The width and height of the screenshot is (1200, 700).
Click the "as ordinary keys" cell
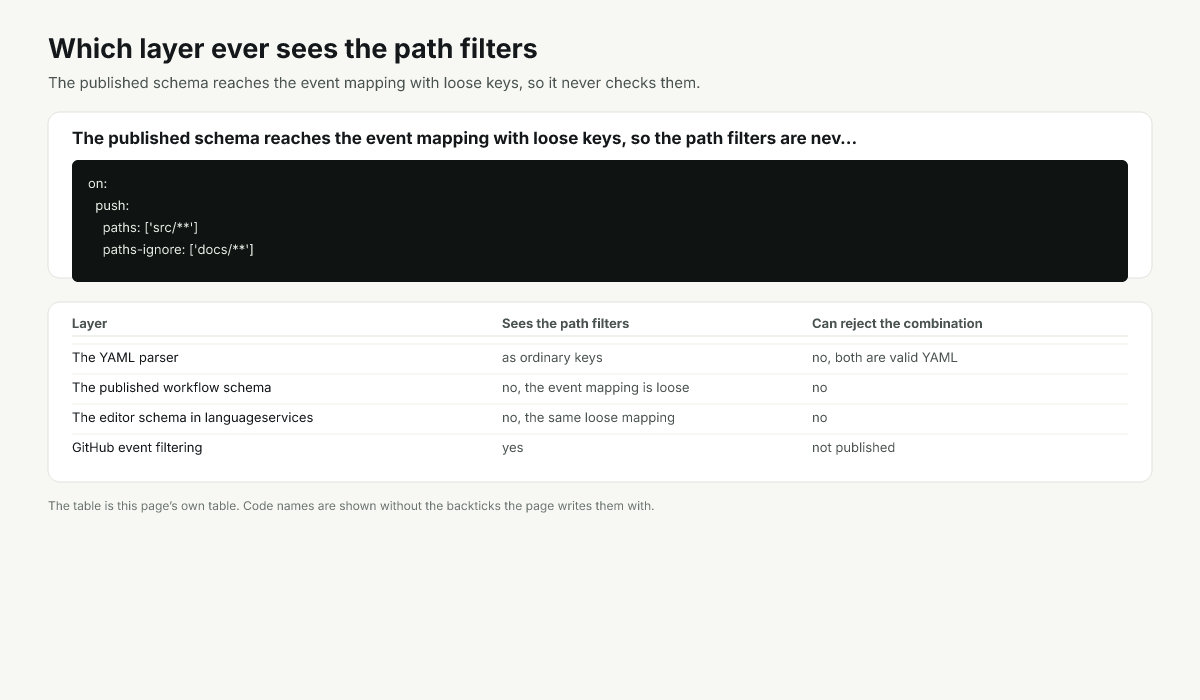pos(552,358)
